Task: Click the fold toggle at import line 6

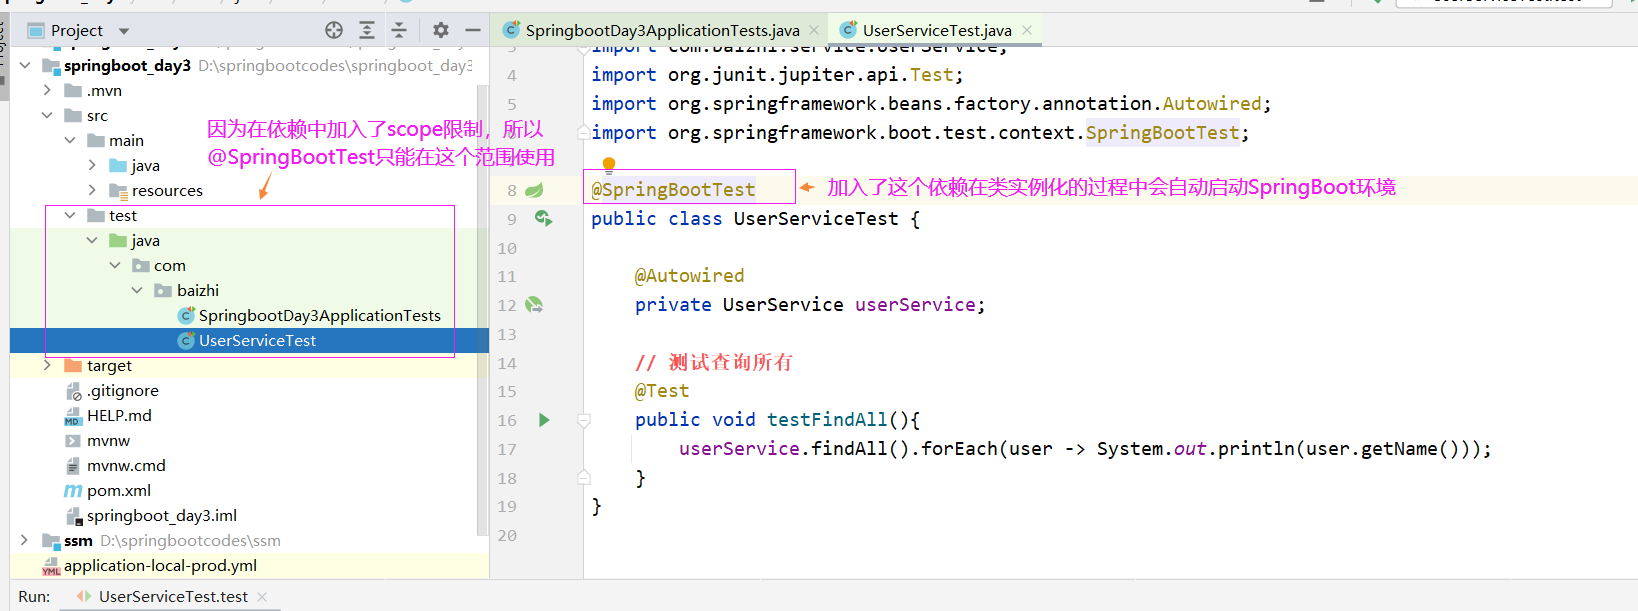Action: tap(584, 132)
